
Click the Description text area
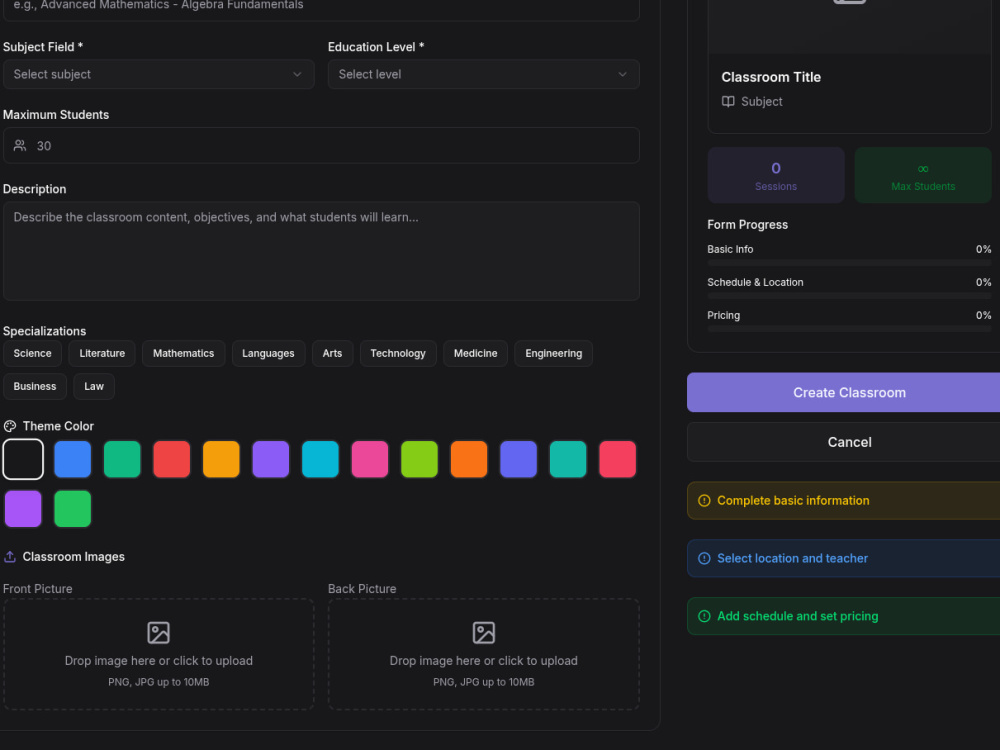321,251
